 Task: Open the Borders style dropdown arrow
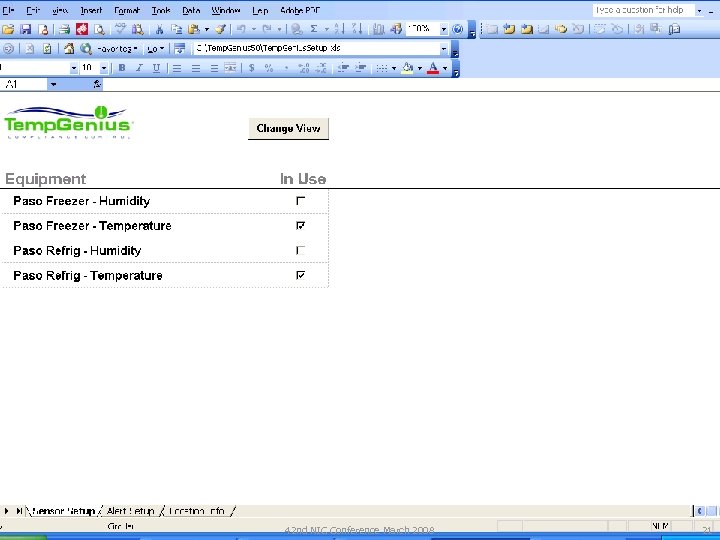pyautogui.click(x=394, y=68)
